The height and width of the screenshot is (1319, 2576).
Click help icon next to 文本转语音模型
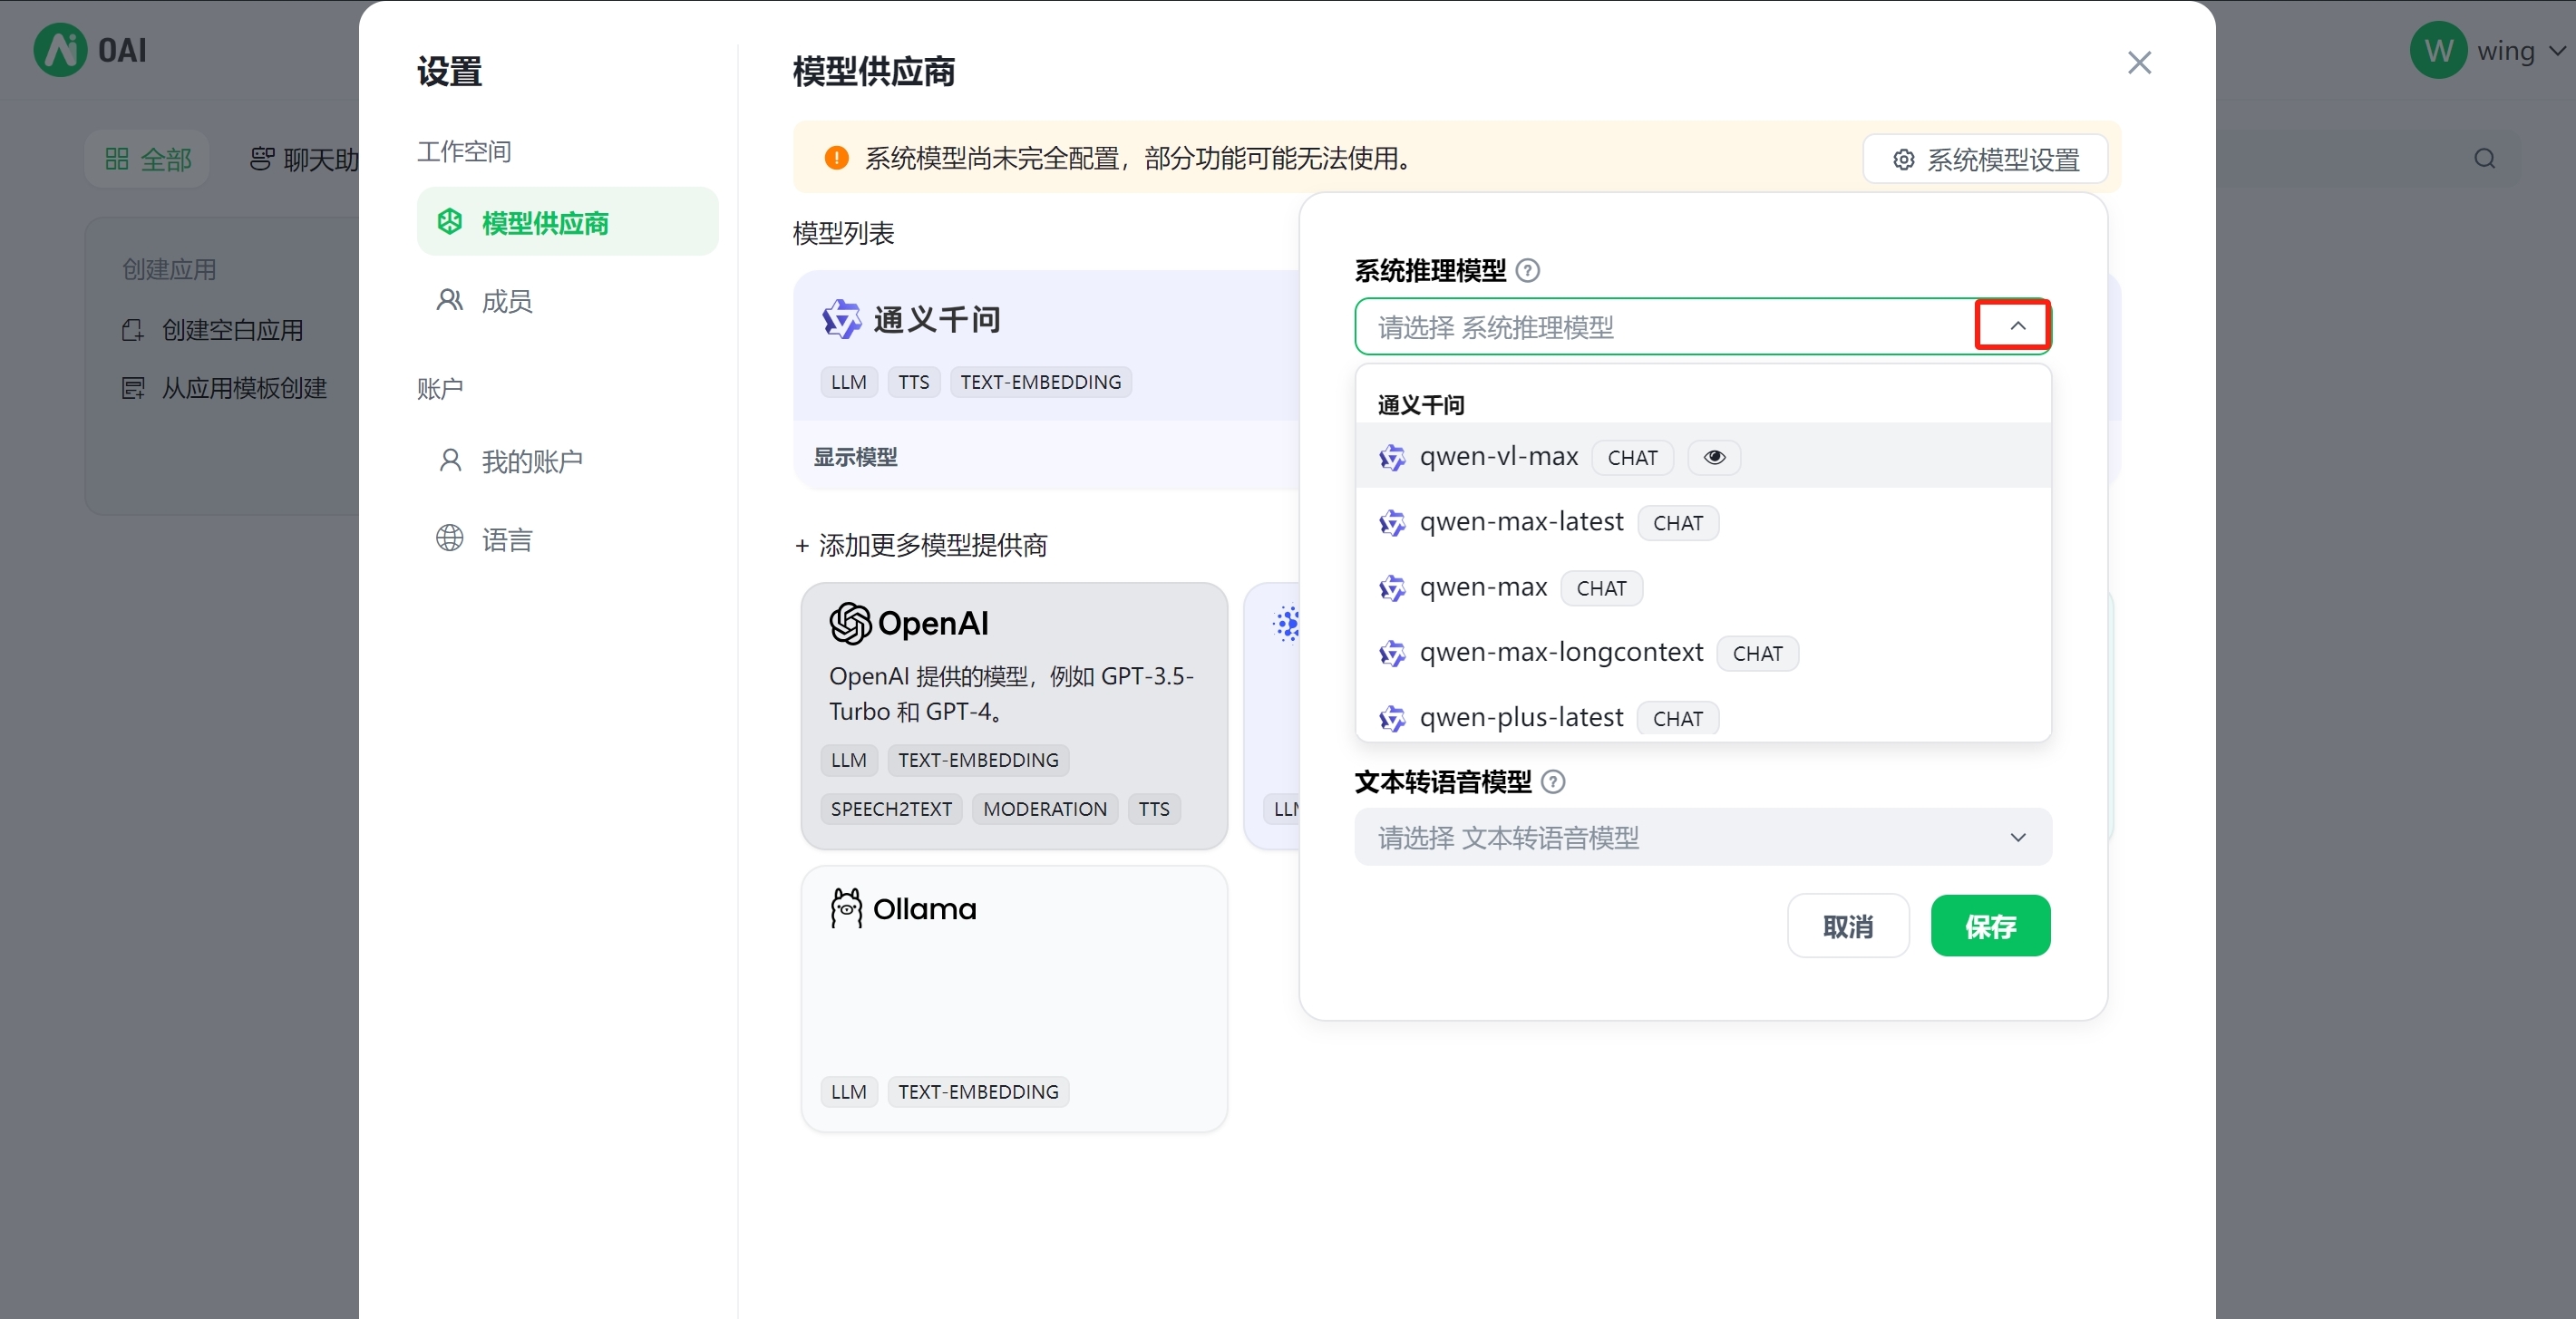pos(1552,781)
